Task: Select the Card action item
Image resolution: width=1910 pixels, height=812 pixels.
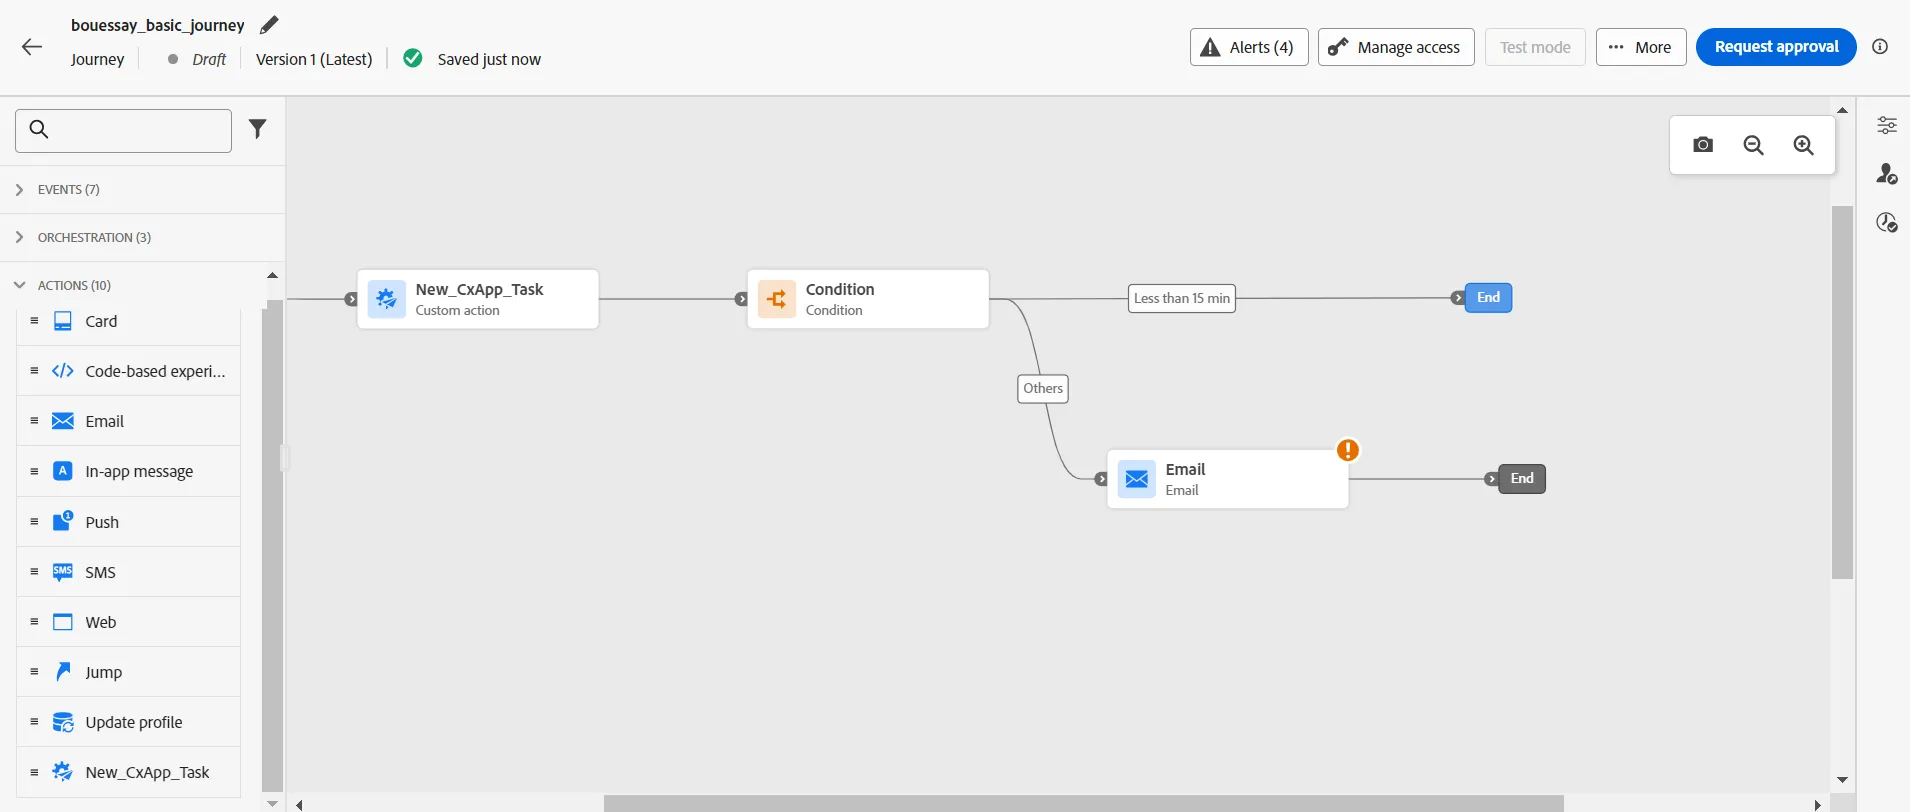Action: tap(129, 321)
